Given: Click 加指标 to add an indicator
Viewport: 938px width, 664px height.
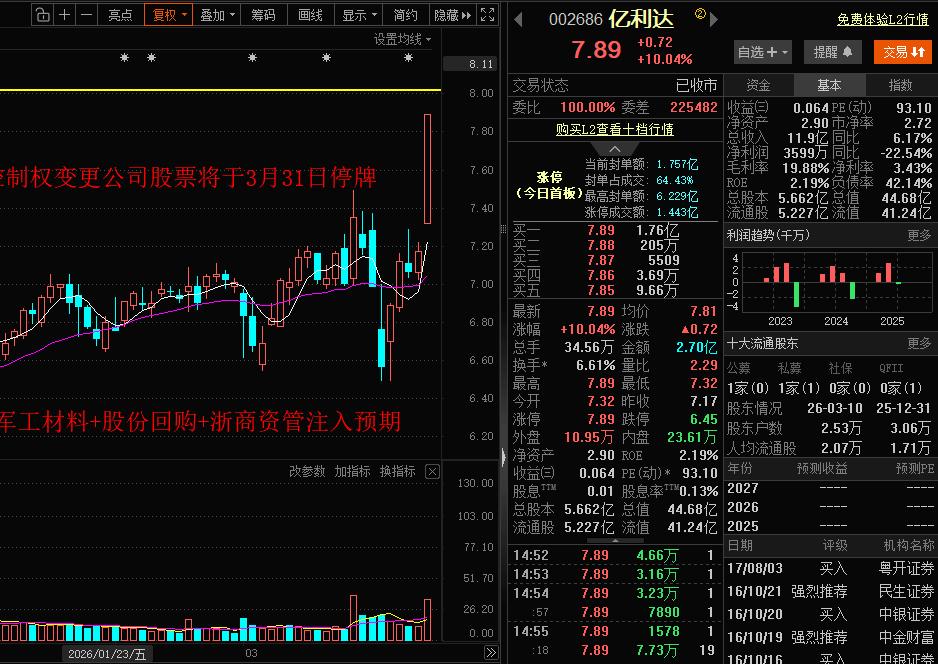Looking at the screenshot, I should pos(352,471).
